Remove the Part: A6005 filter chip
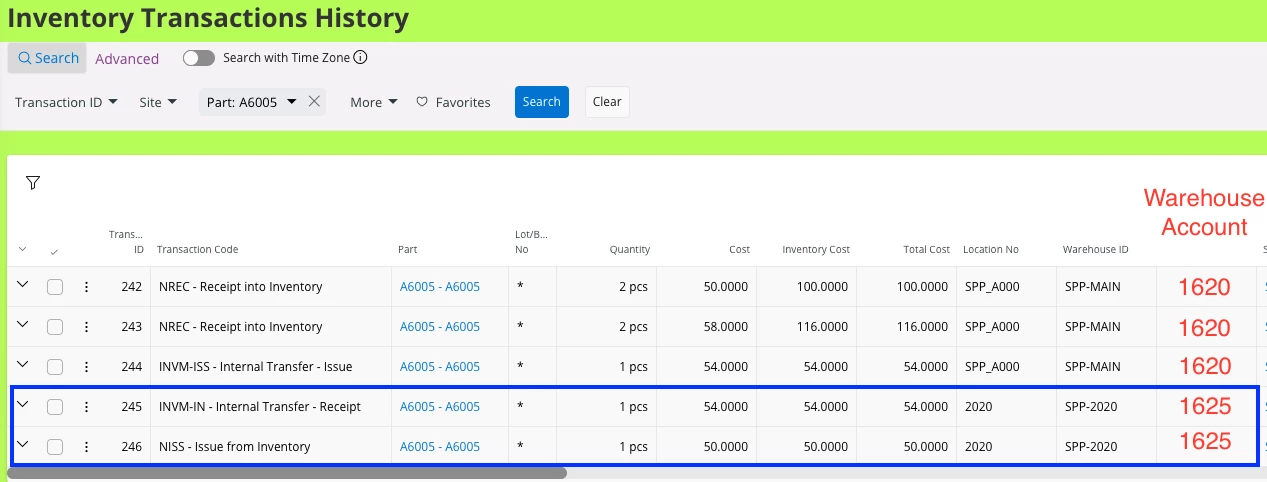This screenshot has height=482, width=1267. click(x=314, y=101)
